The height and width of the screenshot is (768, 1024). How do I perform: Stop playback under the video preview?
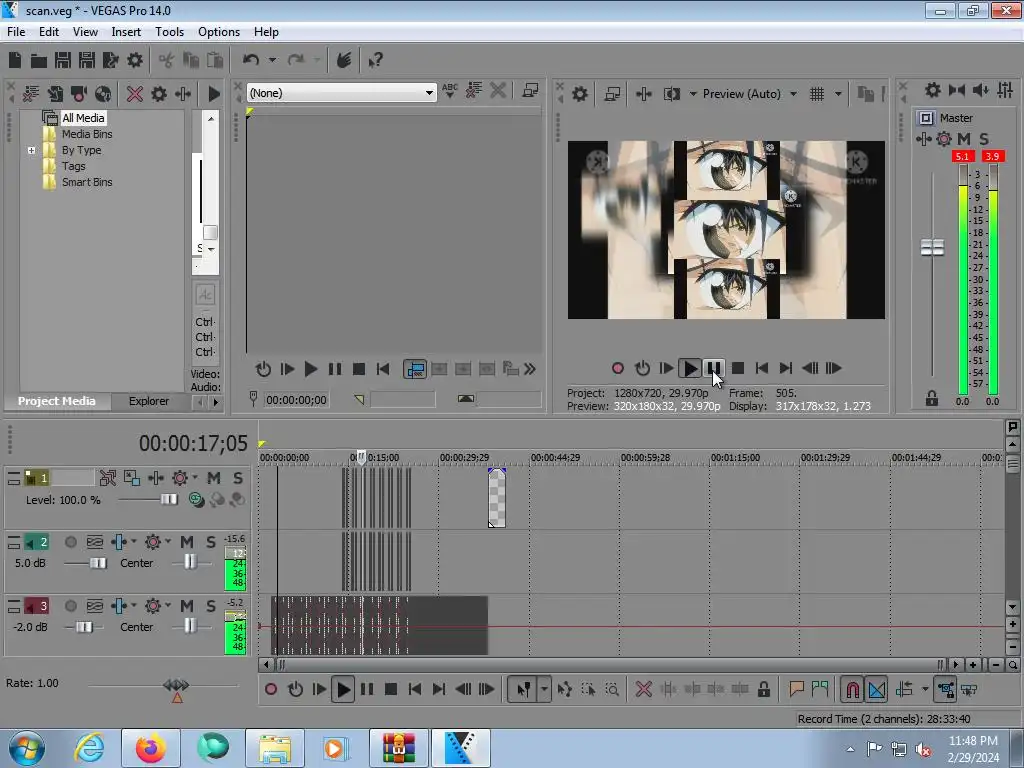738,368
